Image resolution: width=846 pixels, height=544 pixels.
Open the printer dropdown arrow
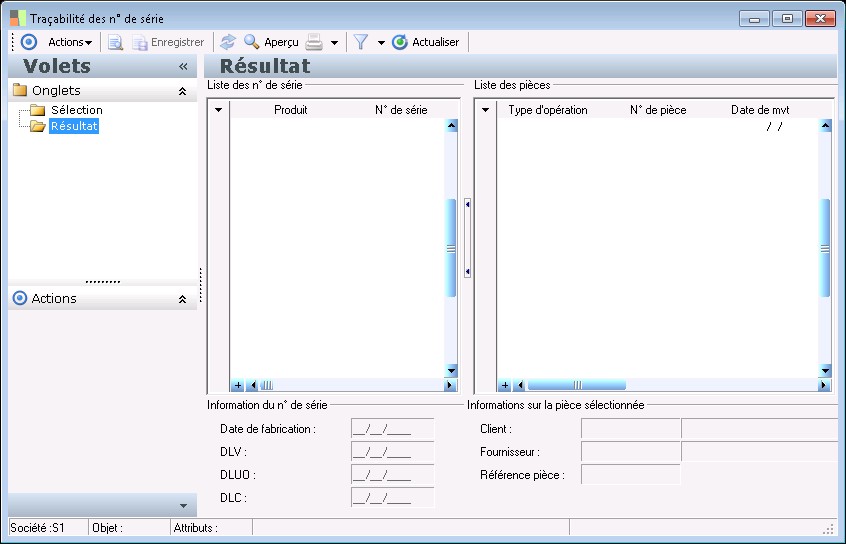[x=335, y=43]
